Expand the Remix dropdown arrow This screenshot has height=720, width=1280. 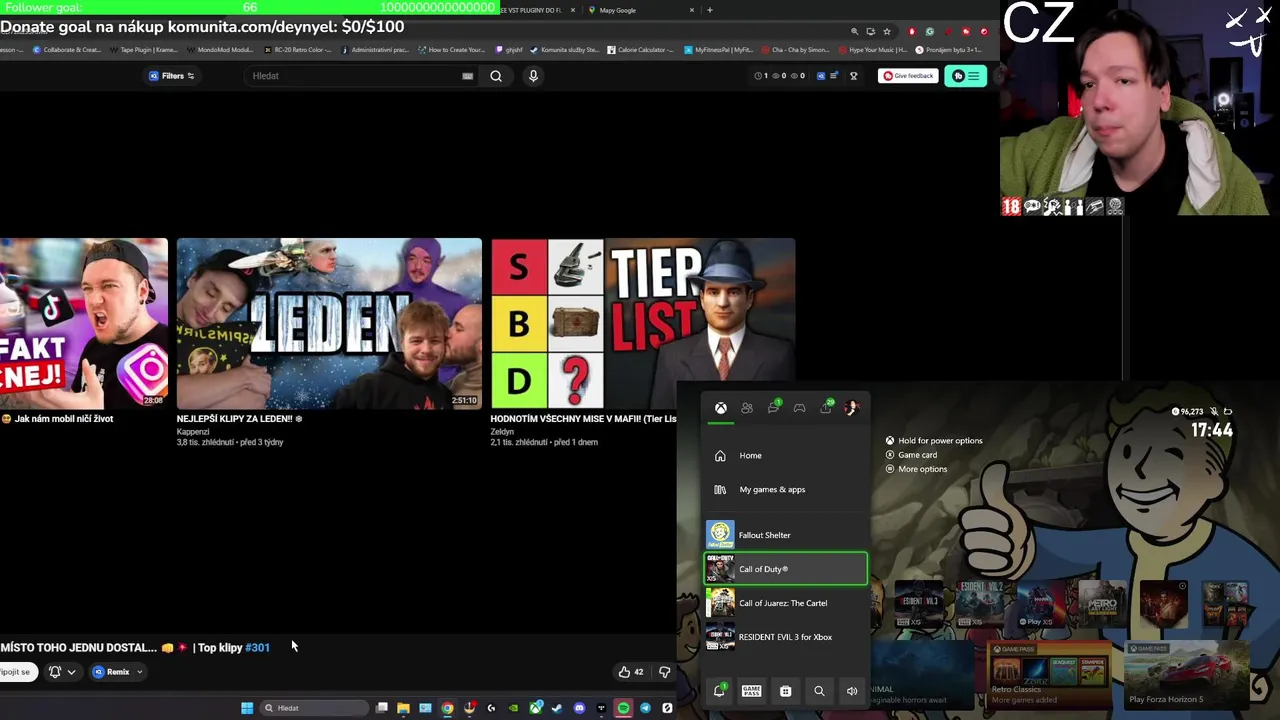(139, 672)
